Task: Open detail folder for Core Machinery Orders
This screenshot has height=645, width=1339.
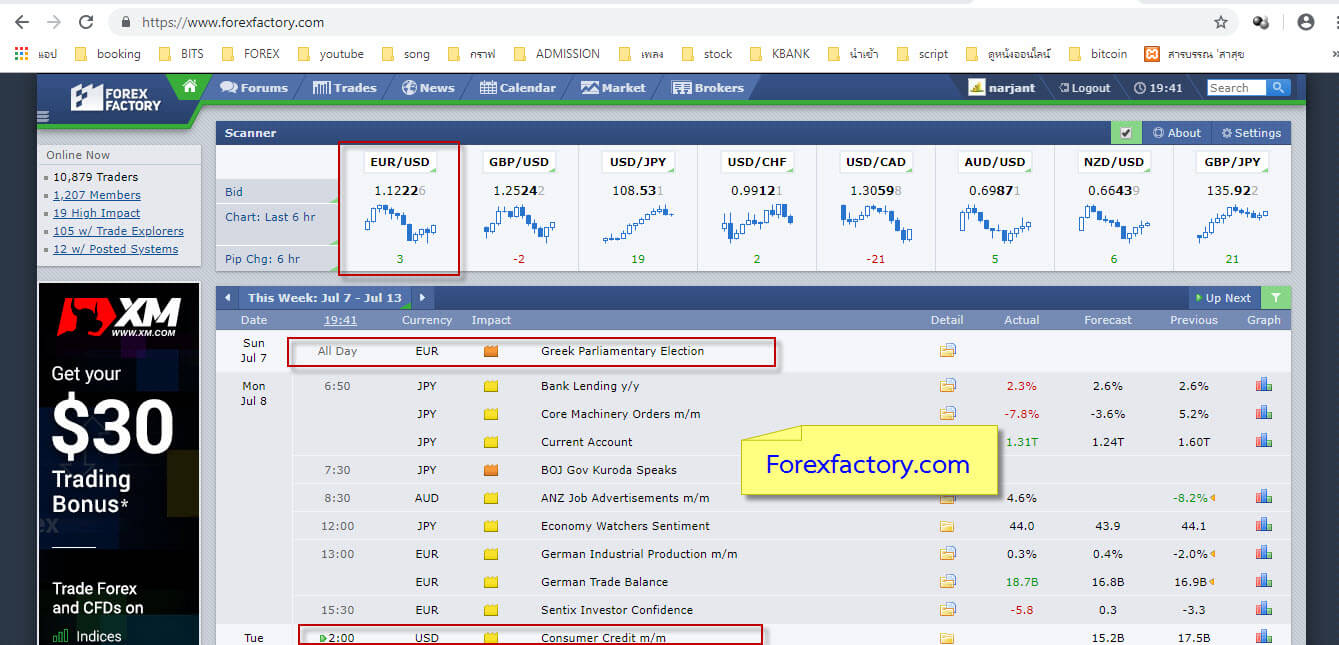Action: 947,413
